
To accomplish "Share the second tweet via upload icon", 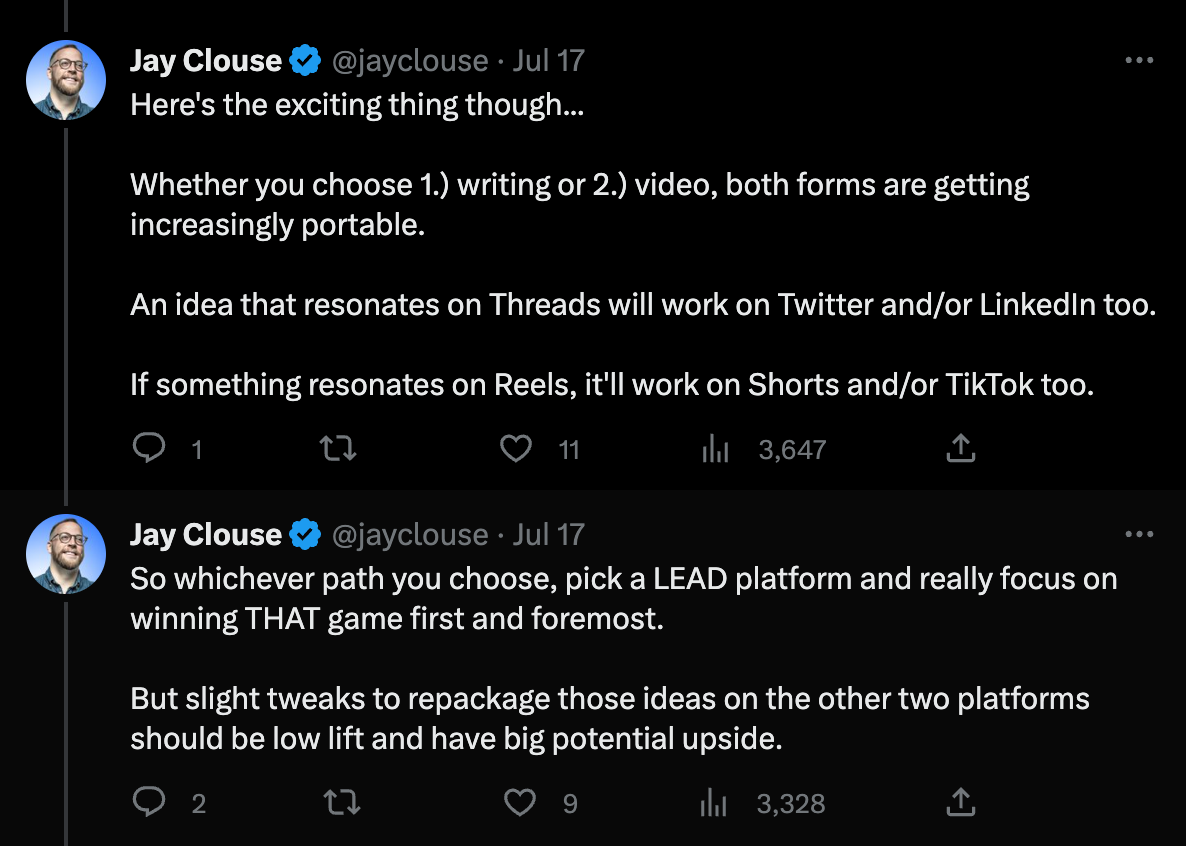I will coord(961,802).
